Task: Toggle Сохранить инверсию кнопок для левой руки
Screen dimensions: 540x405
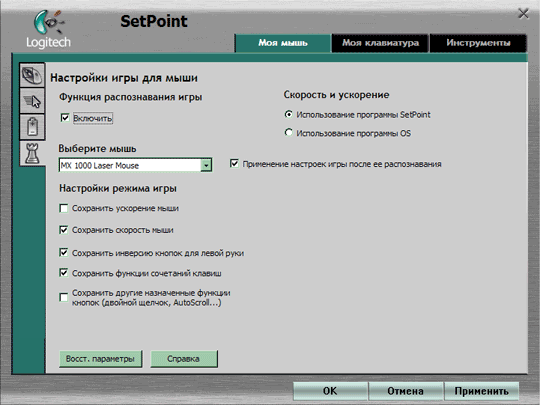Action: coord(64,252)
